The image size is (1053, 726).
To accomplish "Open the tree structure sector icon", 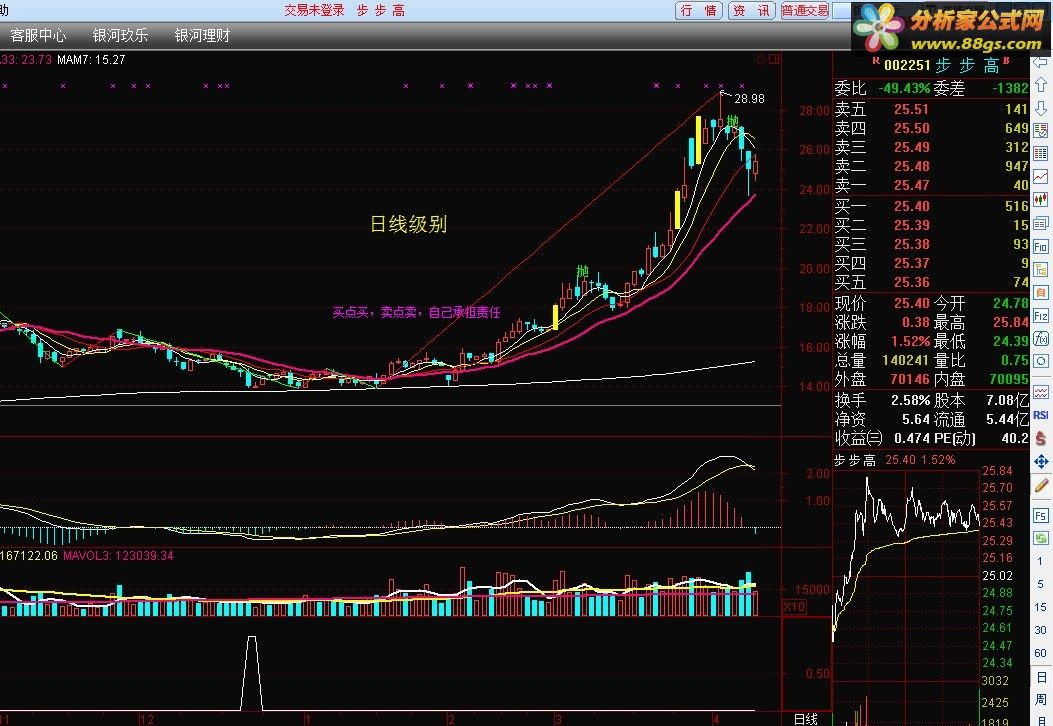I will click(1040, 269).
